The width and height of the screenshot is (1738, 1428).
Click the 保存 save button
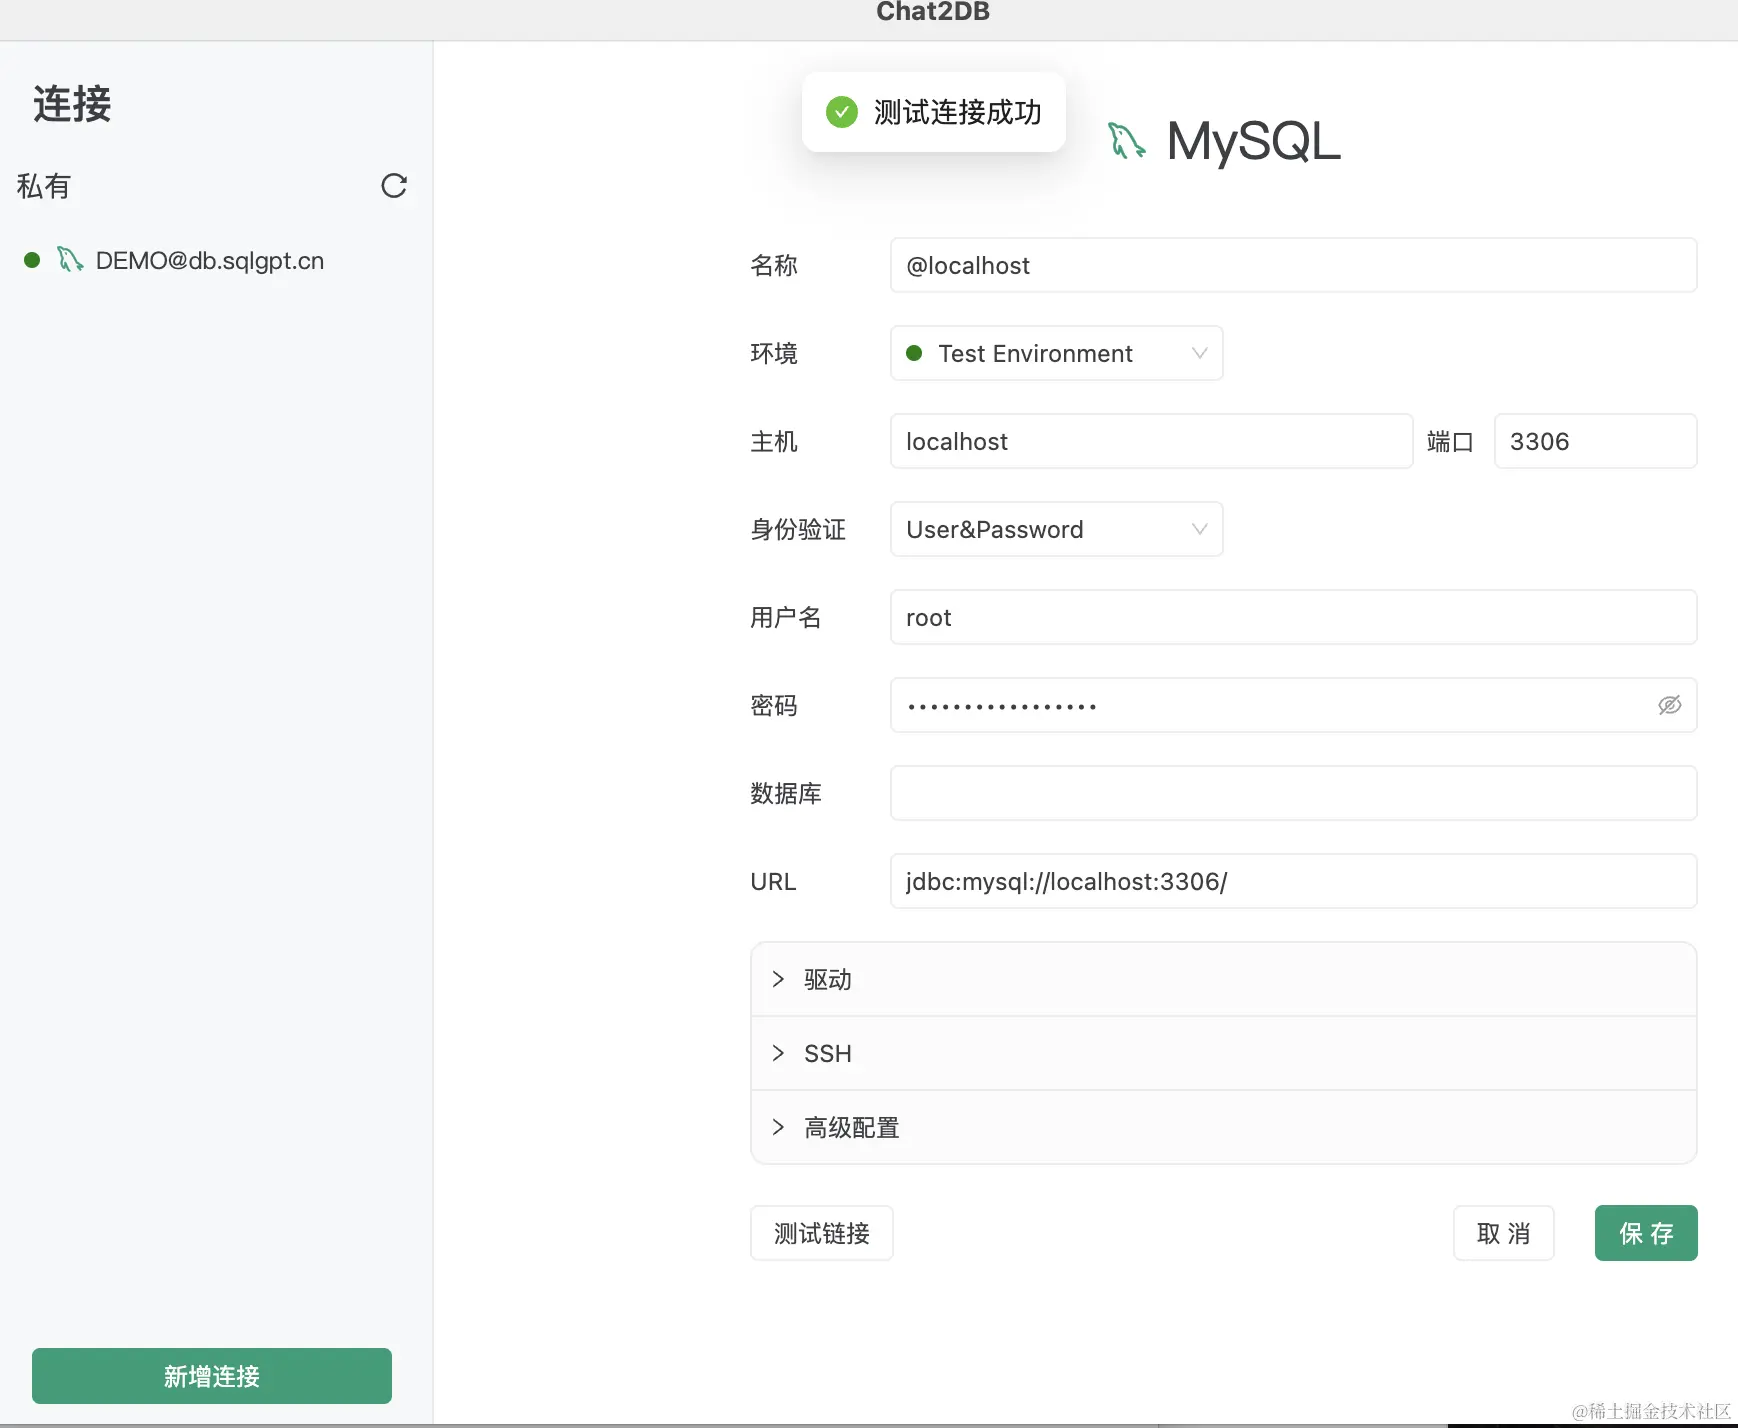tap(1646, 1233)
